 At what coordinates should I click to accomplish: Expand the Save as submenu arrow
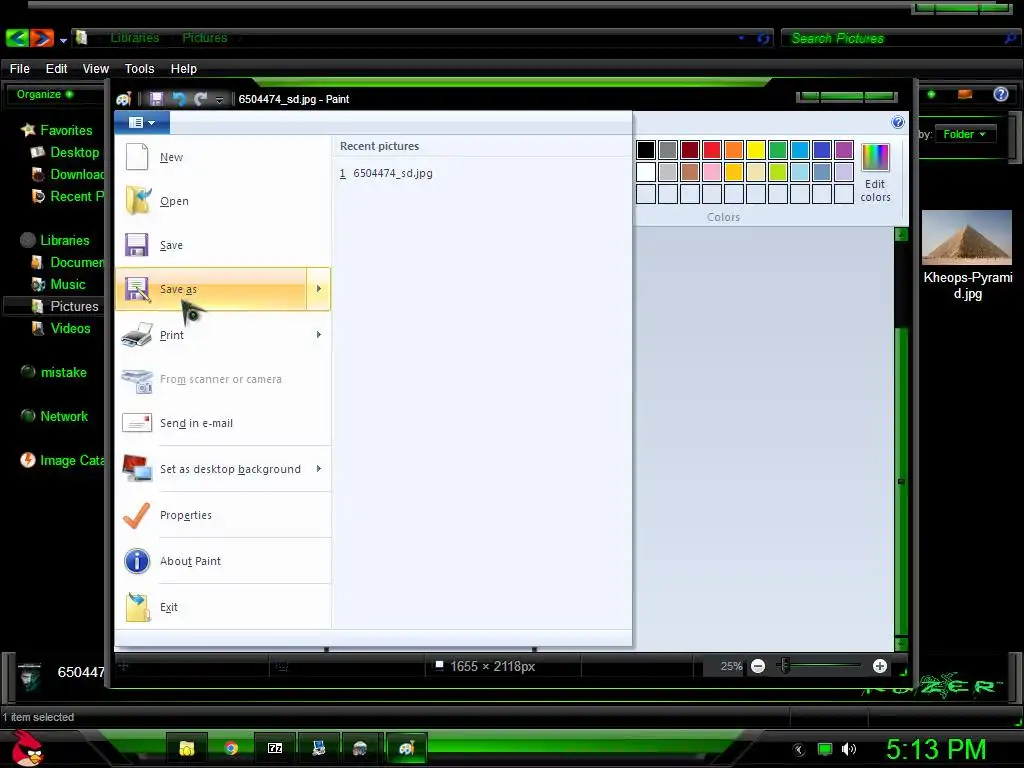319,289
